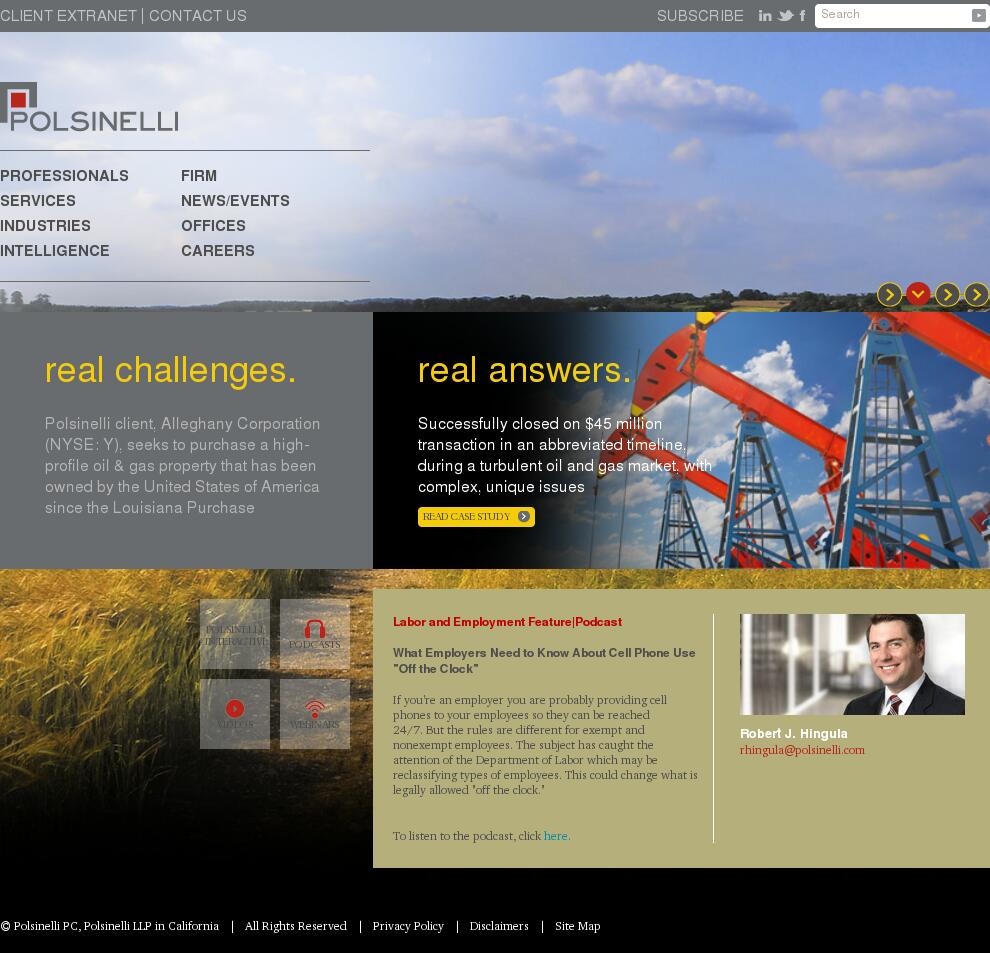Select the red active slide indicator
Image resolution: width=990 pixels, height=953 pixels.
[918, 294]
